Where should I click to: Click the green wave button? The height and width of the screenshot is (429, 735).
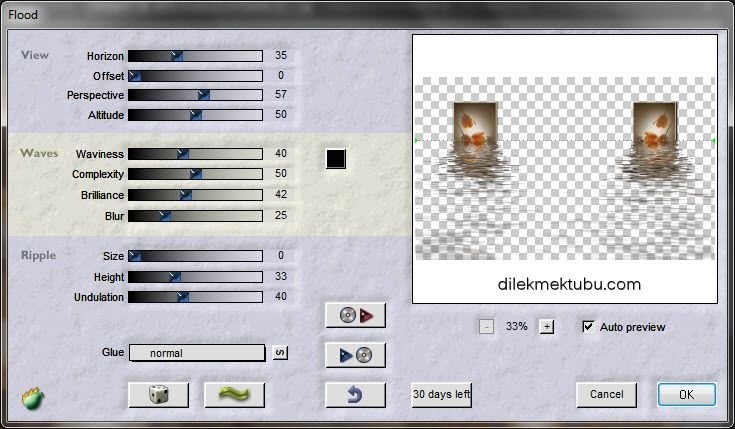click(234, 394)
